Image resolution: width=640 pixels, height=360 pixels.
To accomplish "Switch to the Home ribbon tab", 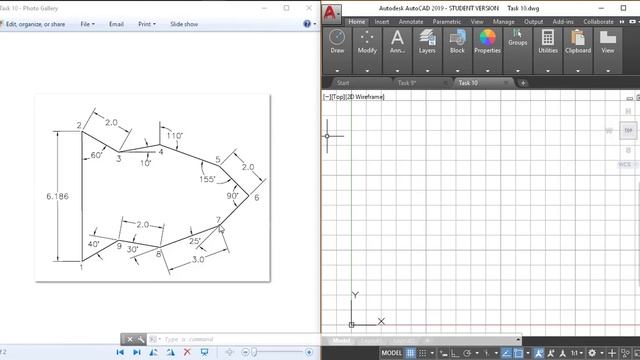I will [356, 22].
